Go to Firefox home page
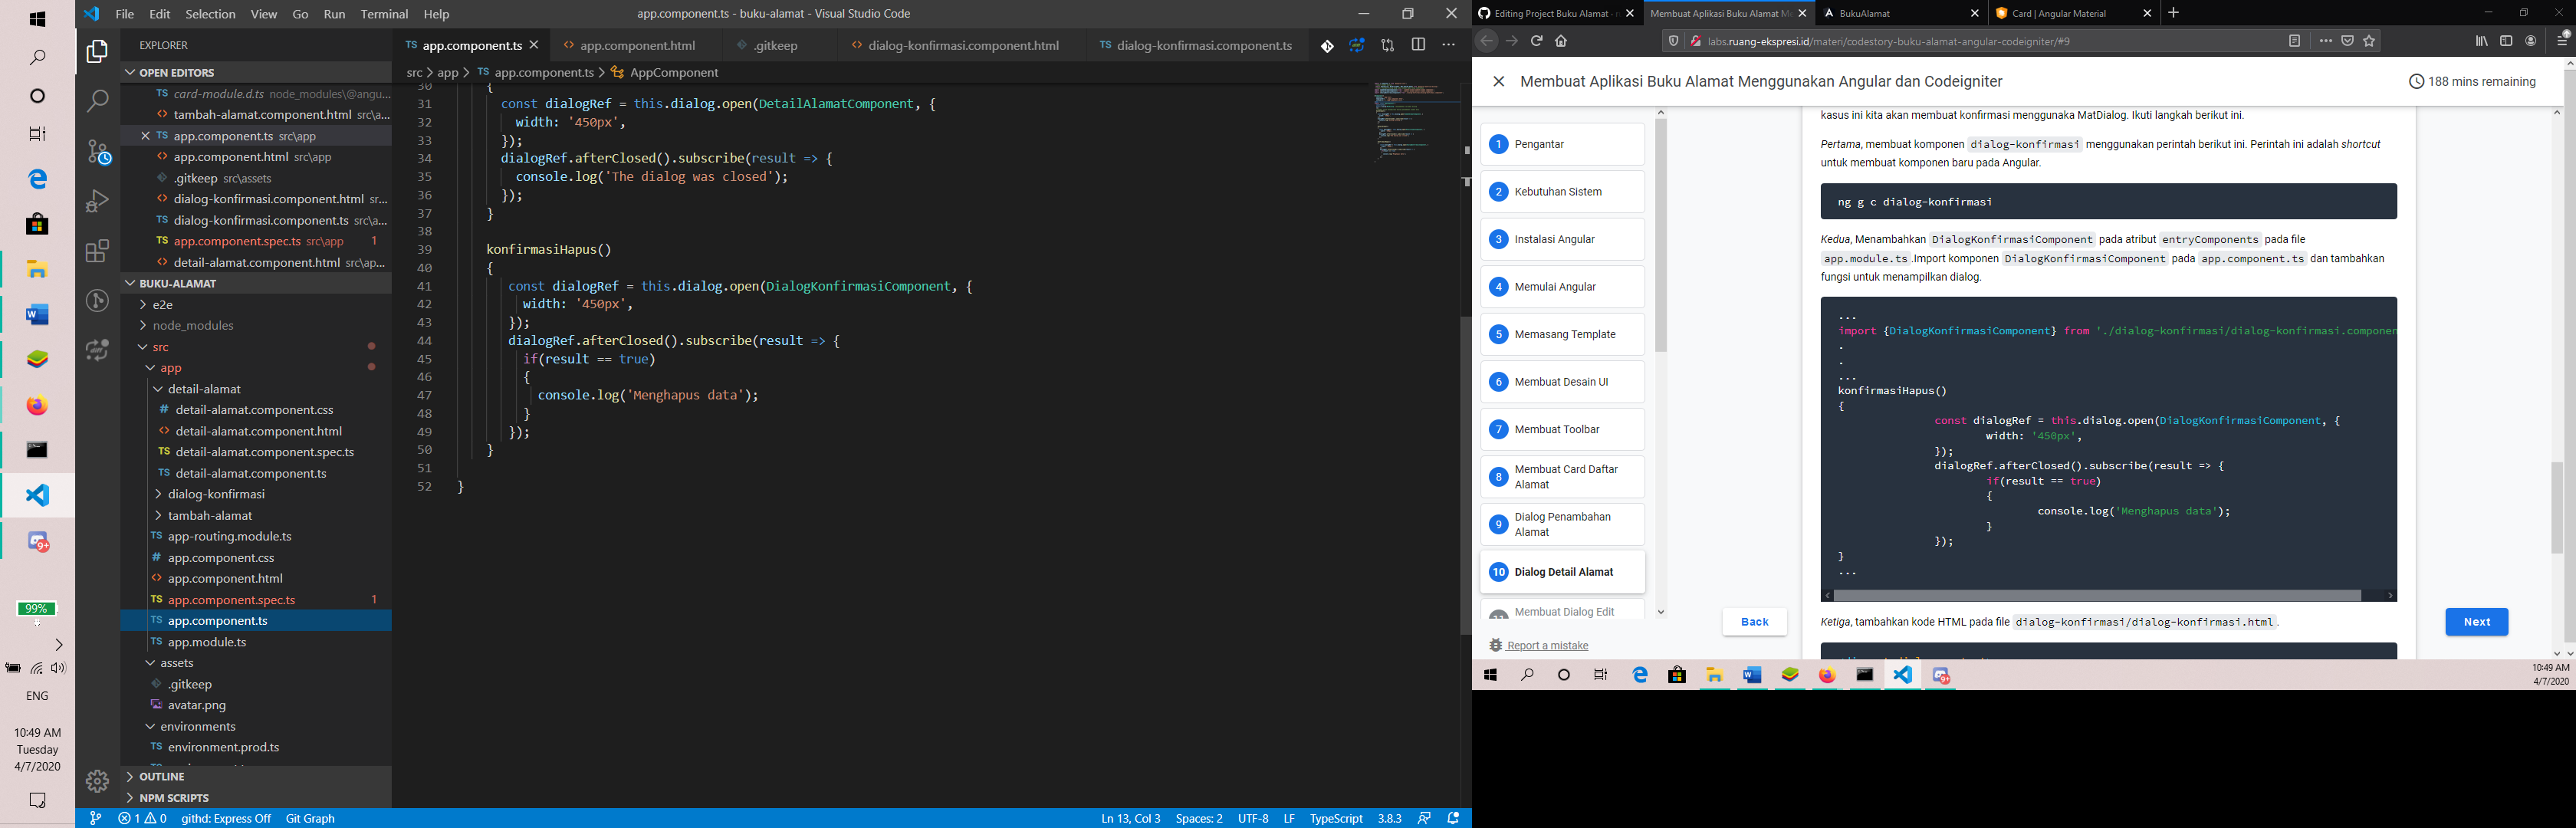This screenshot has height=828, width=2576. click(1561, 41)
